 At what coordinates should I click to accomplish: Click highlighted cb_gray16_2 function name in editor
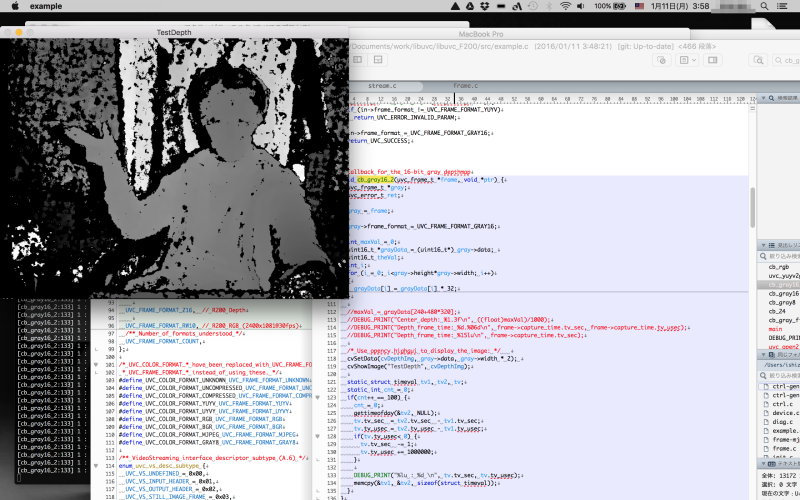(375, 180)
